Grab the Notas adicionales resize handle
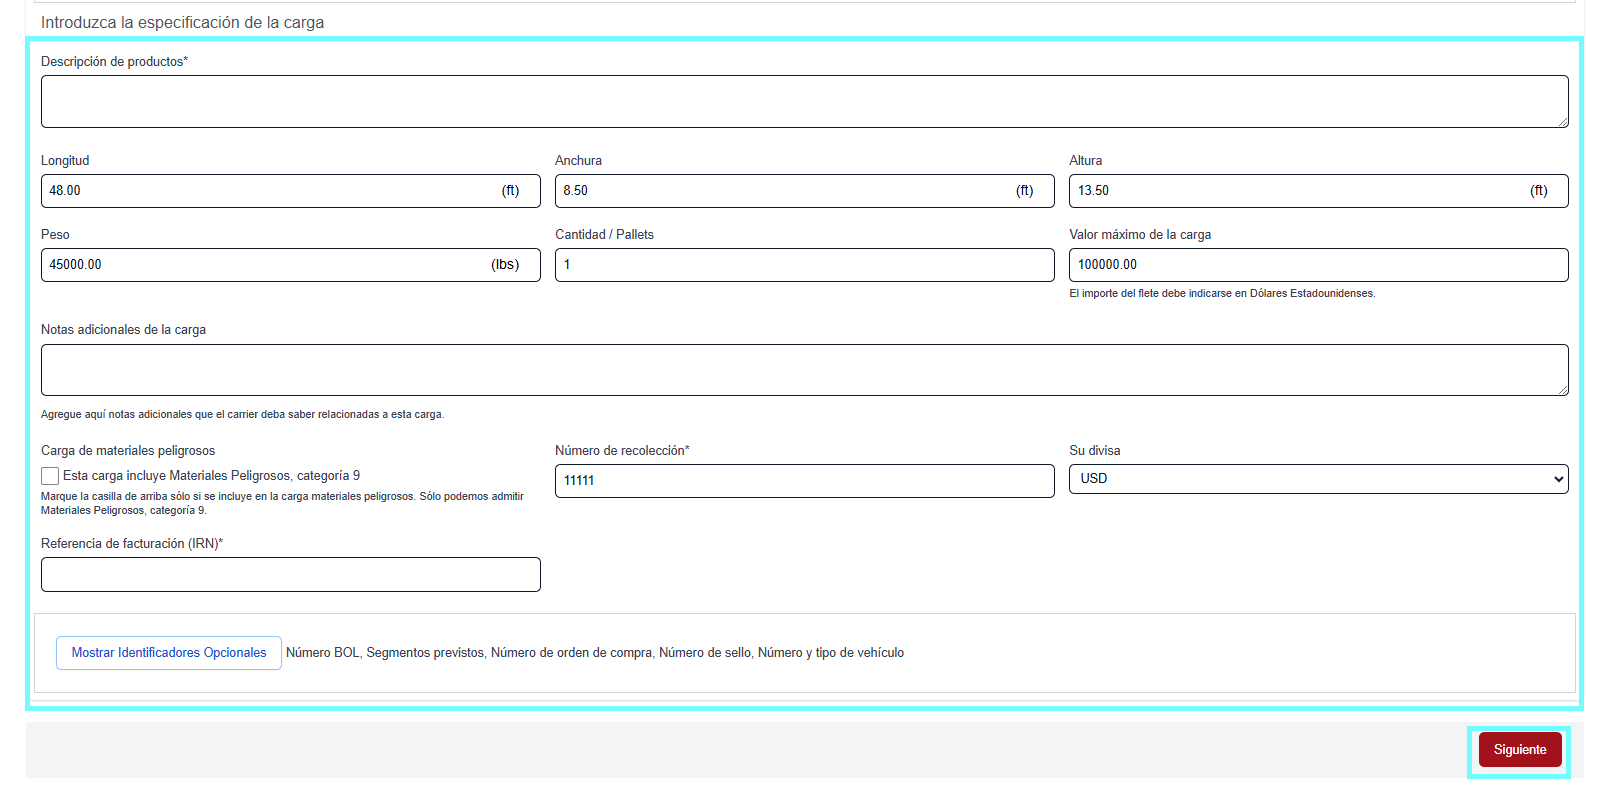Image resolution: width=1600 pixels, height=799 pixels. [1562, 390]
